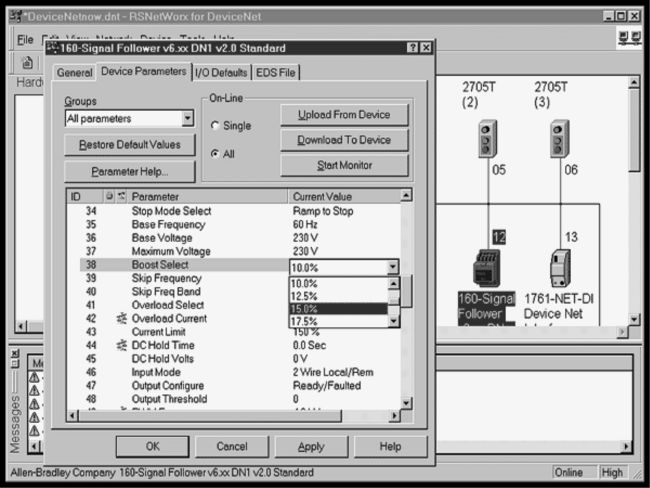Screen dimensions: 650x488
Task: Toggle the Boost Select value dropdown arrow
Action: [393, 267]
